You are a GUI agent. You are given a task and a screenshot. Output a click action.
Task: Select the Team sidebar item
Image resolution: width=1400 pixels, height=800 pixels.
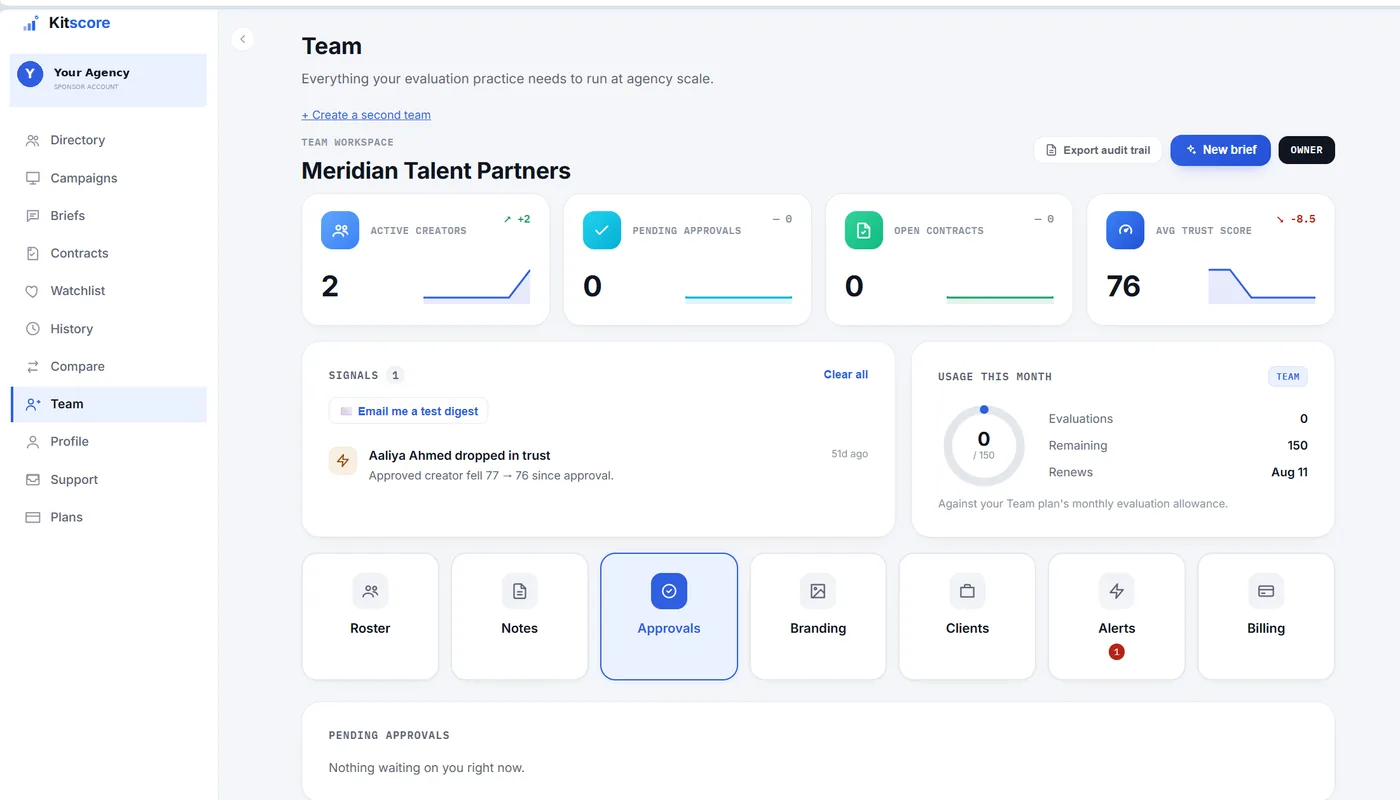108,404
